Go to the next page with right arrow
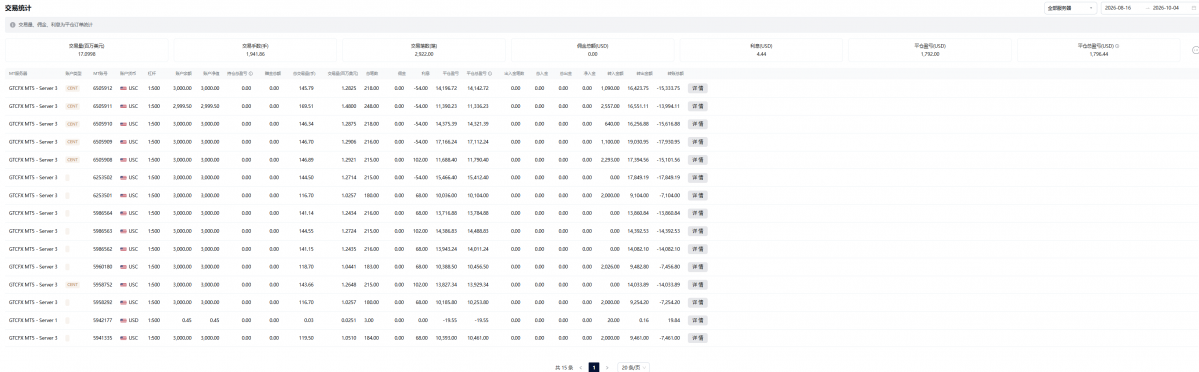 coord(607,367)
